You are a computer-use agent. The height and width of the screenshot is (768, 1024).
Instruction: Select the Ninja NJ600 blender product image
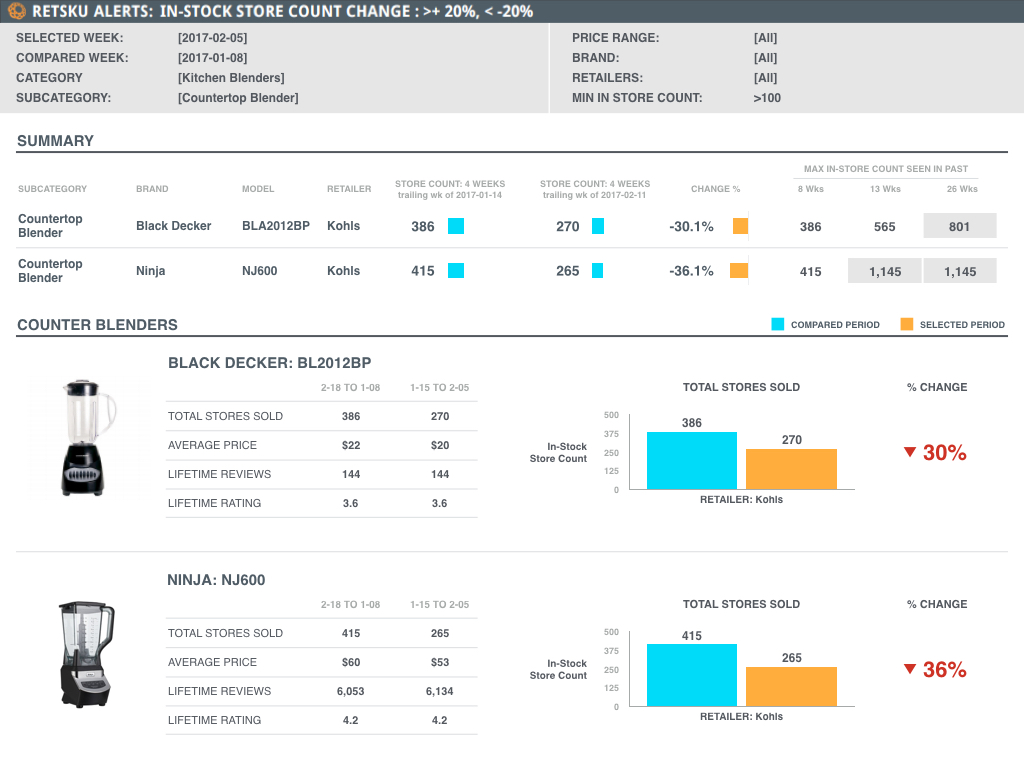coord(86,654)
